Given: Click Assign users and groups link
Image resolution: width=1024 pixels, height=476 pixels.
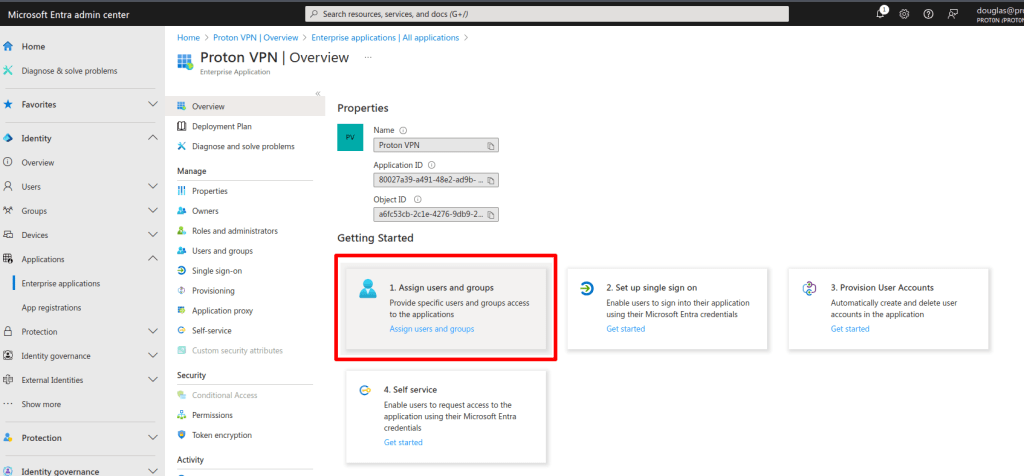Looking at the screenshot, I should [432, 329].
